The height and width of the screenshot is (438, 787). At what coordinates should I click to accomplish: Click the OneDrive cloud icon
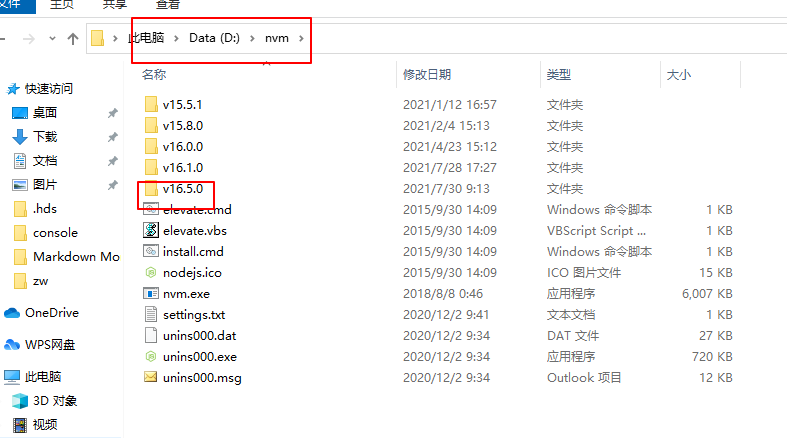click(12, 313)
